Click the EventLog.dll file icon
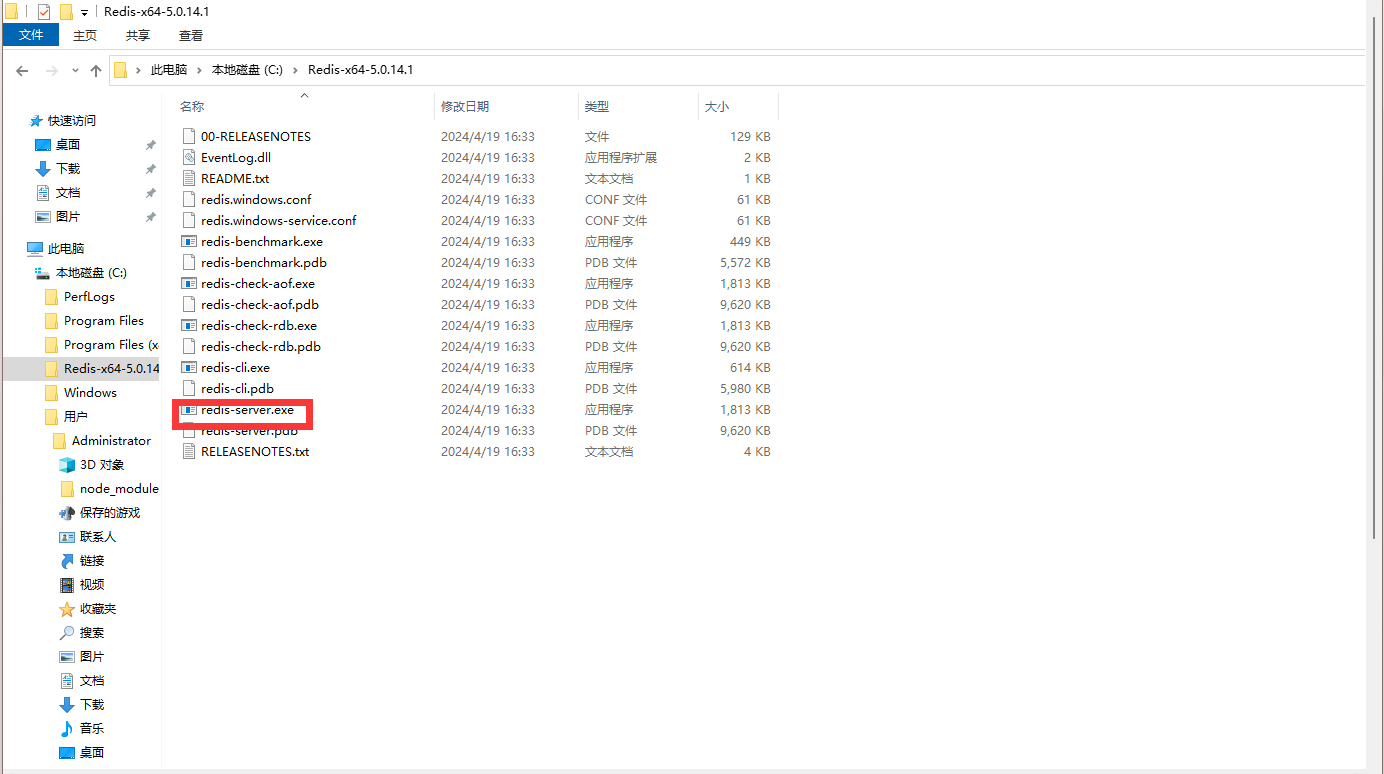 click(189, 158)
